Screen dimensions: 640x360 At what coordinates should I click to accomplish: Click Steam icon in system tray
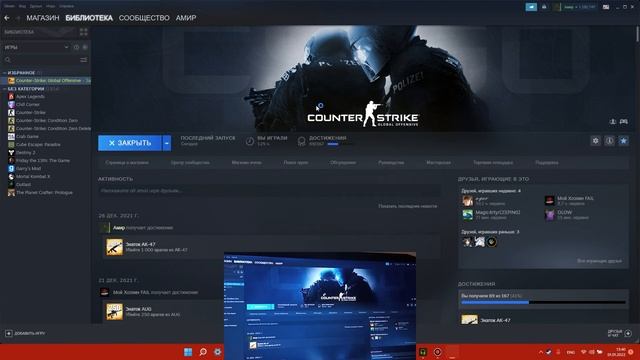click(x=549, y=352)
